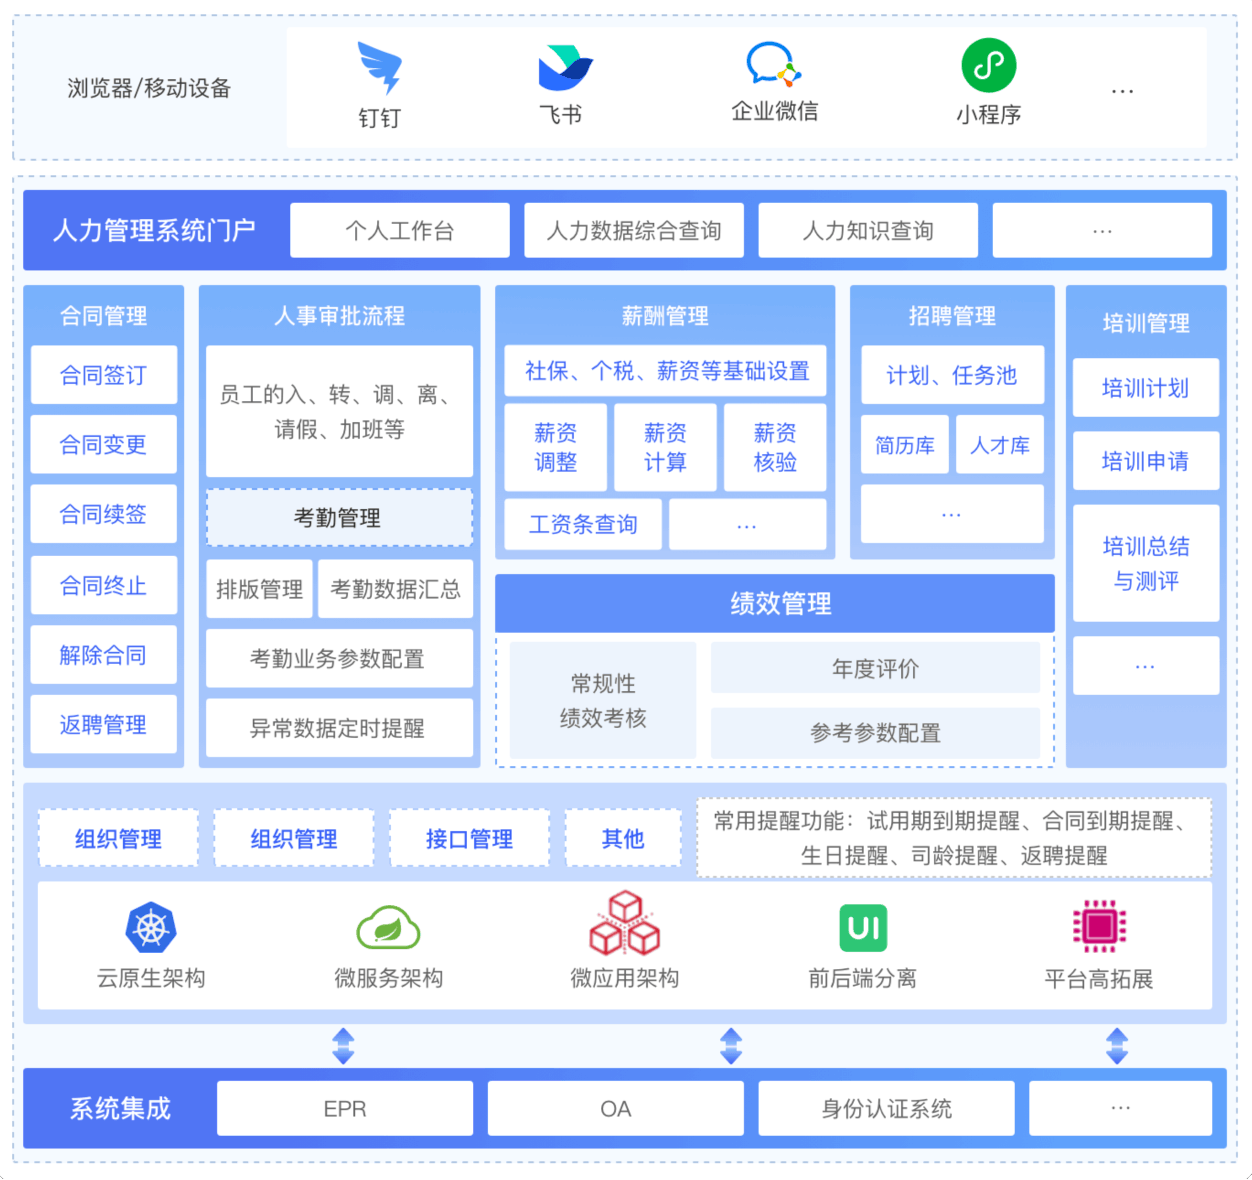Click the 培训管理 column header
1252x1180 pixels.
pos(1146,322)
